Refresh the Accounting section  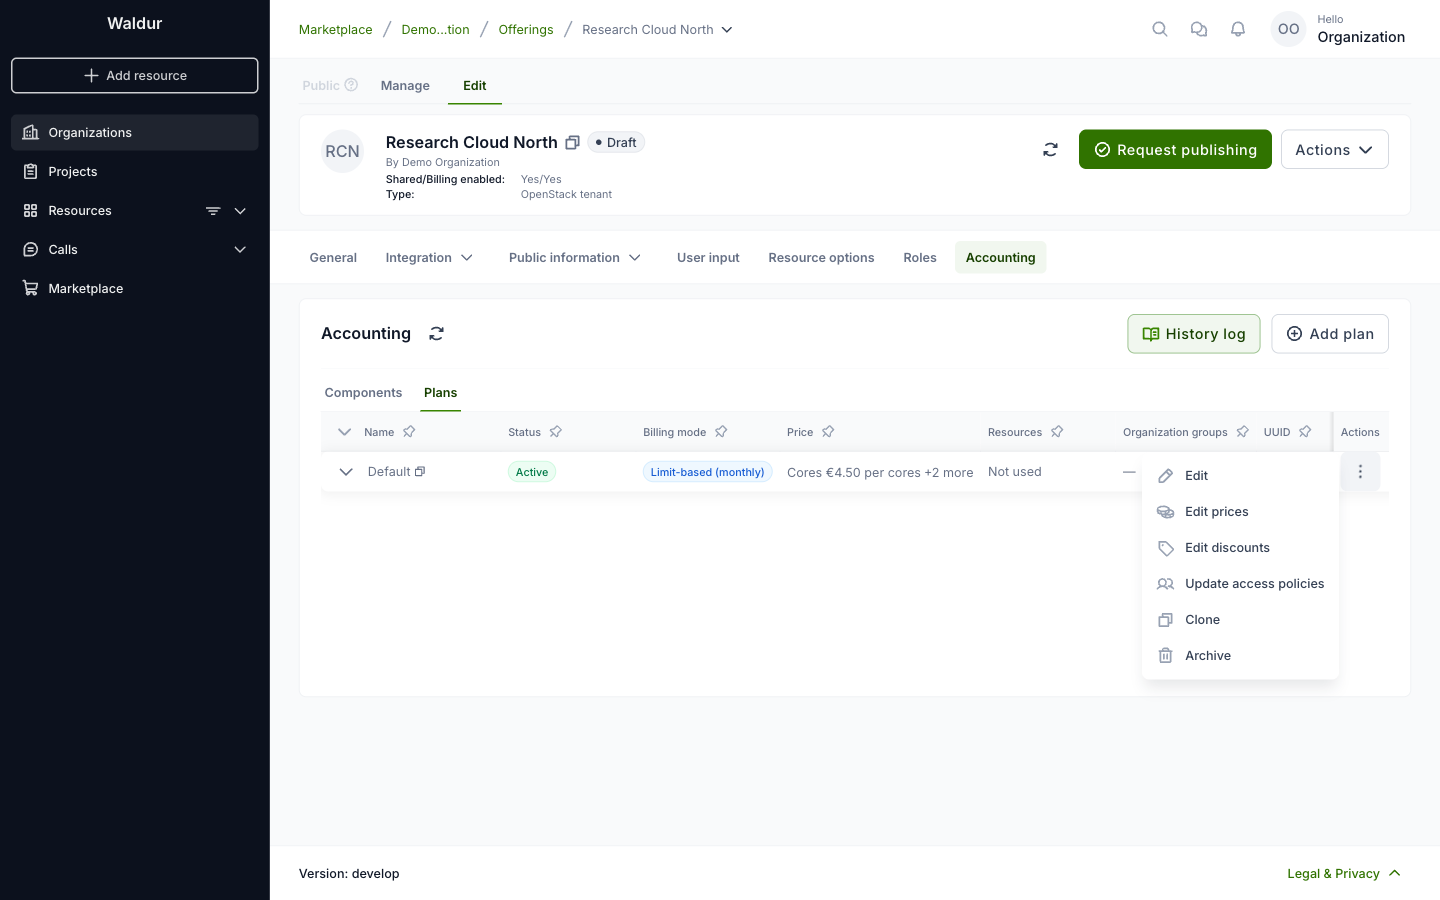point(436,333)
